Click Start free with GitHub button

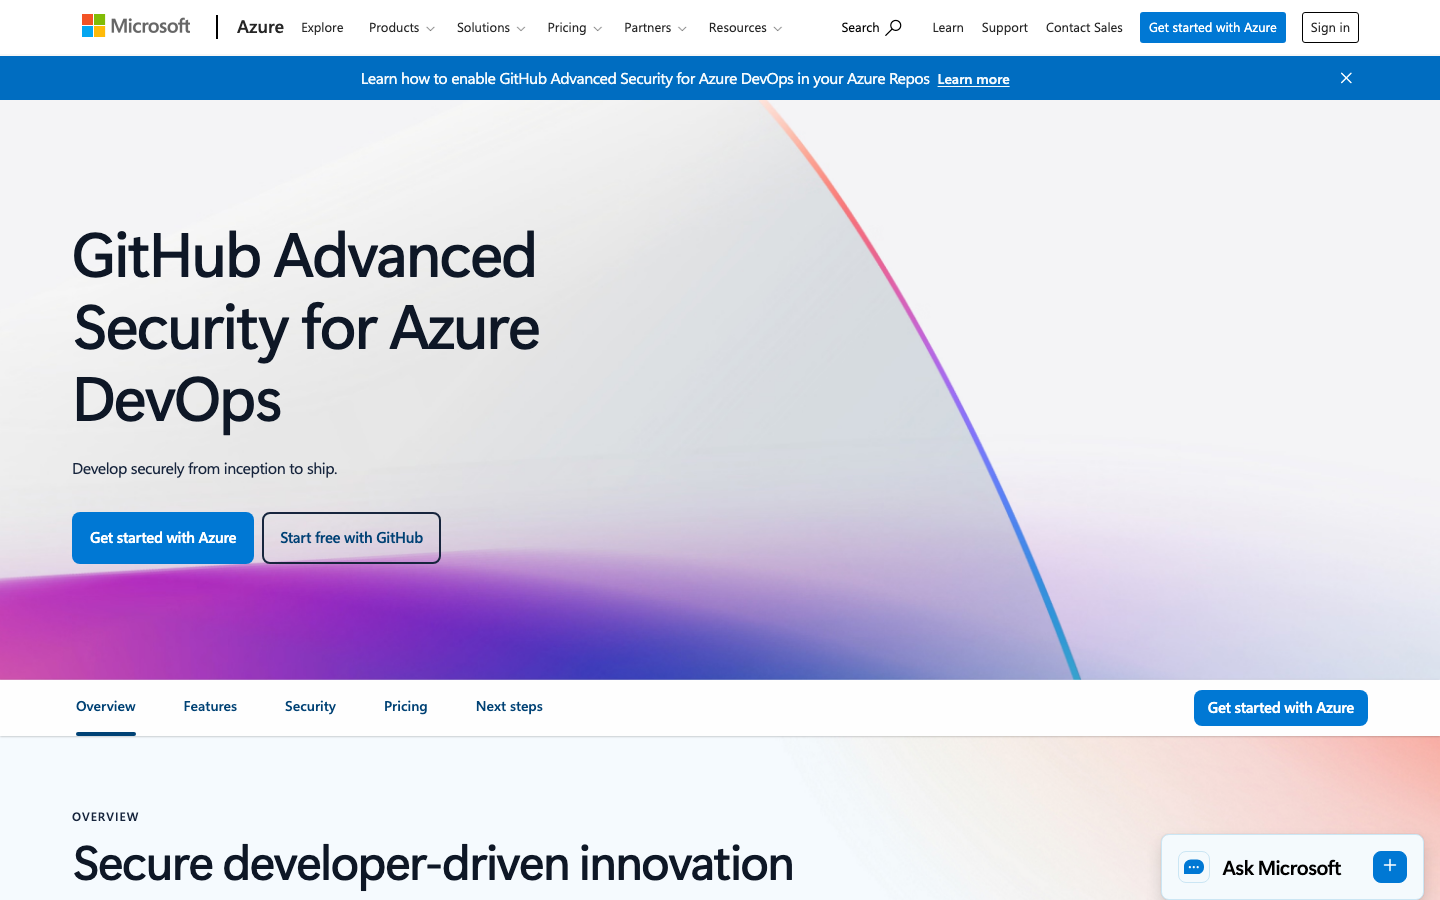(x=351, y=538)
